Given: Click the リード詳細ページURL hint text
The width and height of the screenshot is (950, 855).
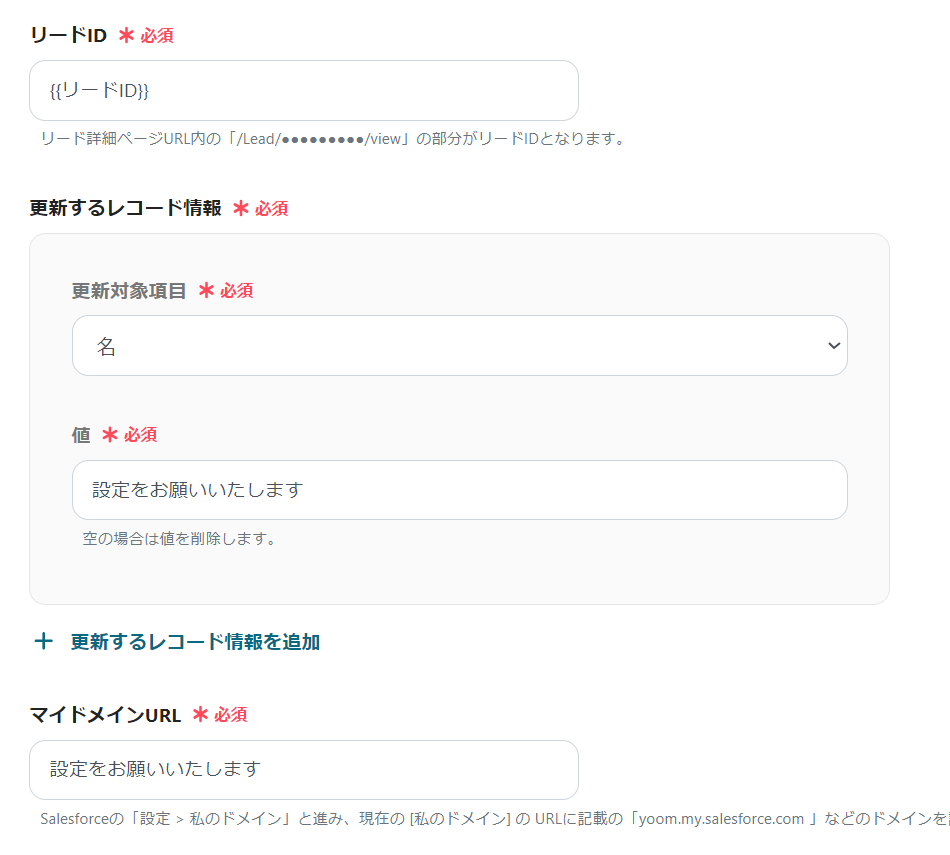Looking at the screenshot, I should [x=333, y=139].
